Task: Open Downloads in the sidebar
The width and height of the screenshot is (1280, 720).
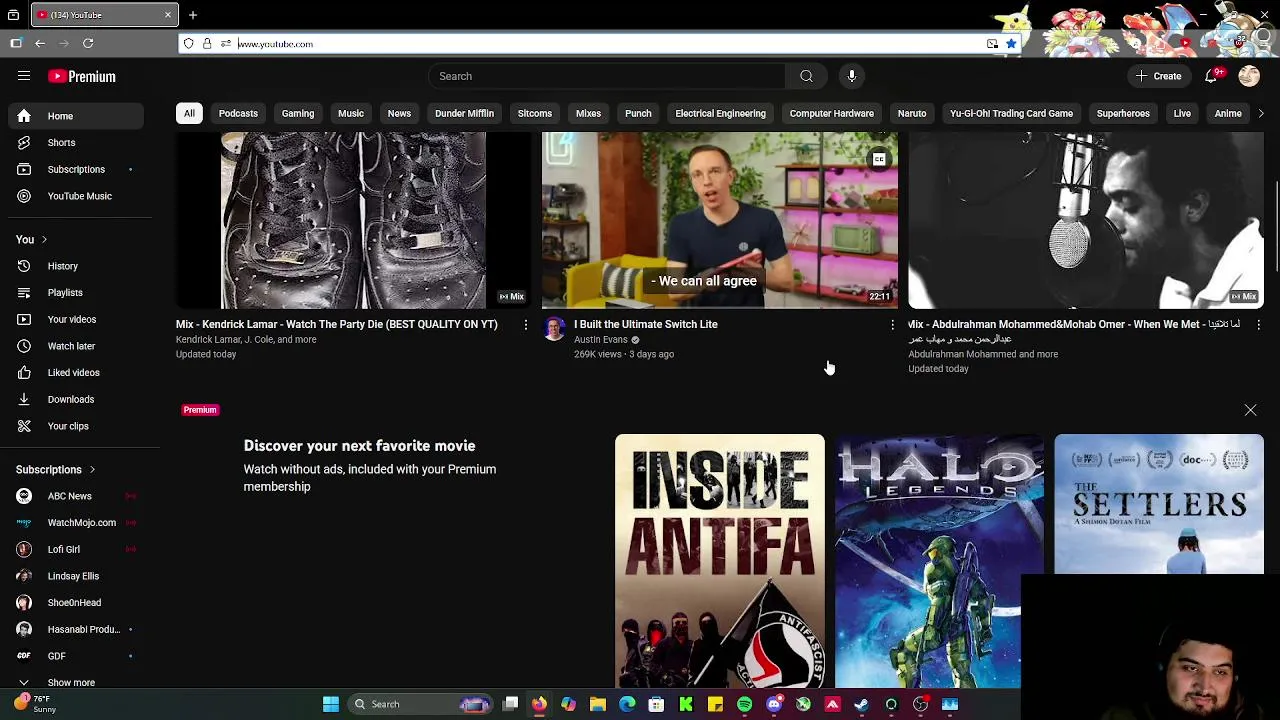Action: coord(76,399)
